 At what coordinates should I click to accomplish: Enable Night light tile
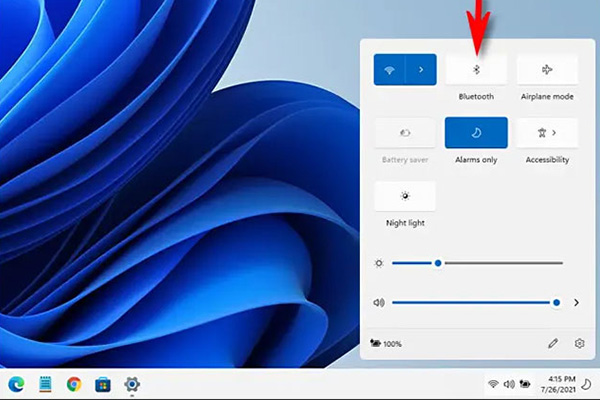click(x=405, y=196)
